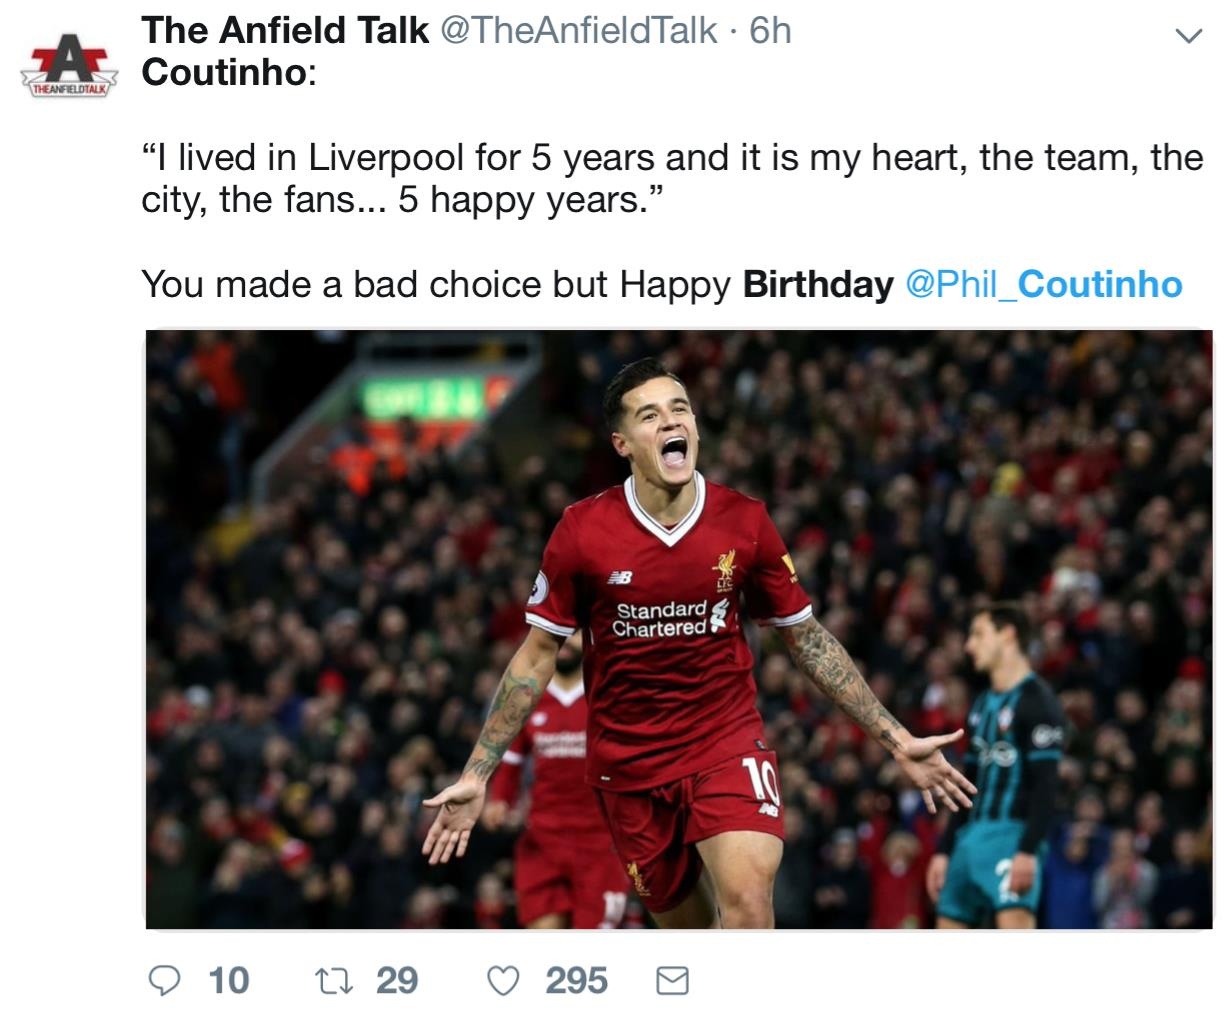Click the @TheAnfieldTalk handle
Image resolution: width=1232 pixels, height=1016 pixels.
pos(579,31)
